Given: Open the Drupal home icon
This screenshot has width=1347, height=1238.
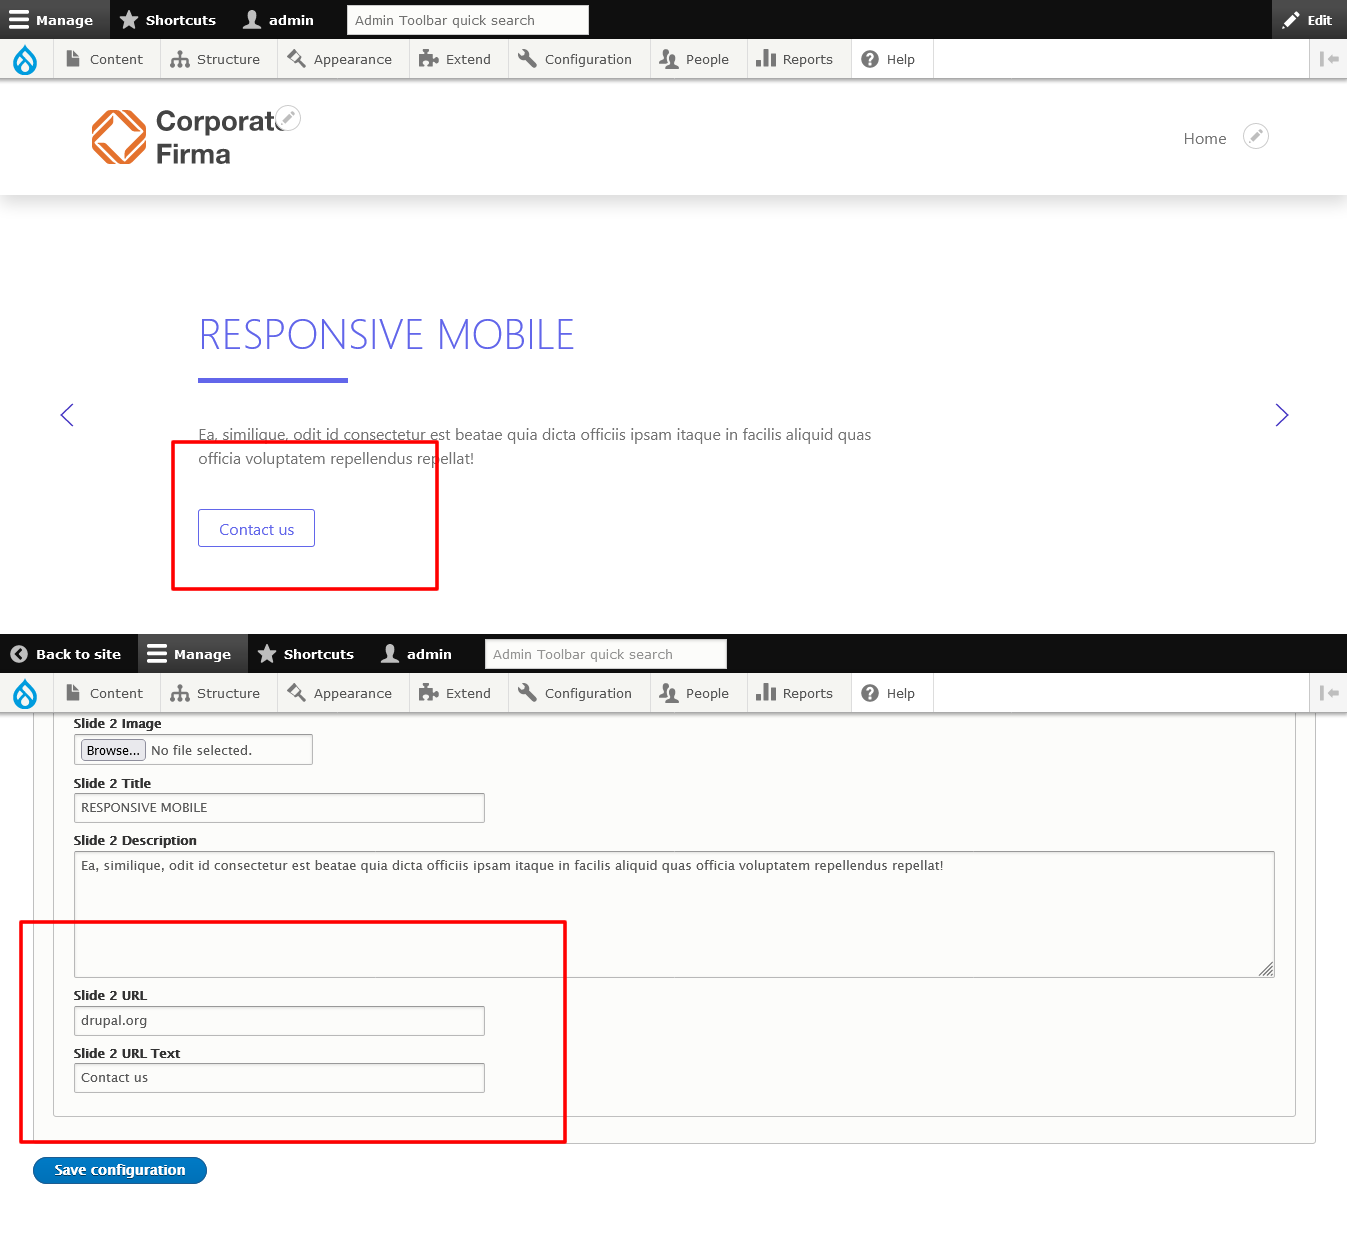Looking at the screenshot, I should [25, 59].
